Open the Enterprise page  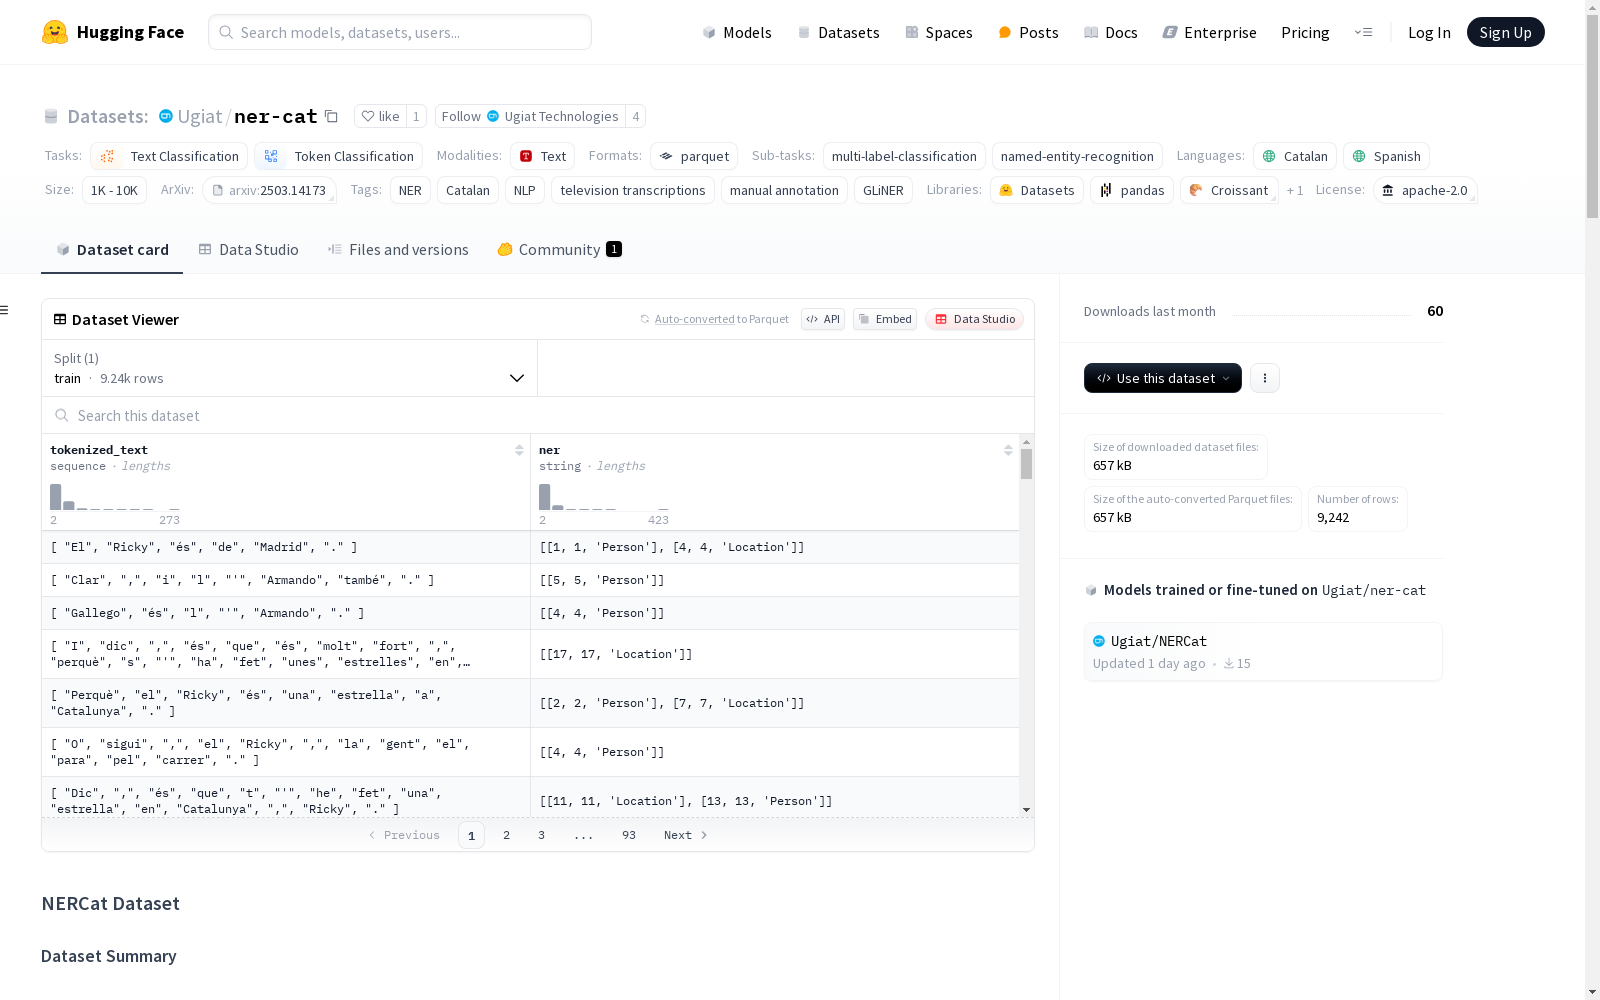(1209, 32)
